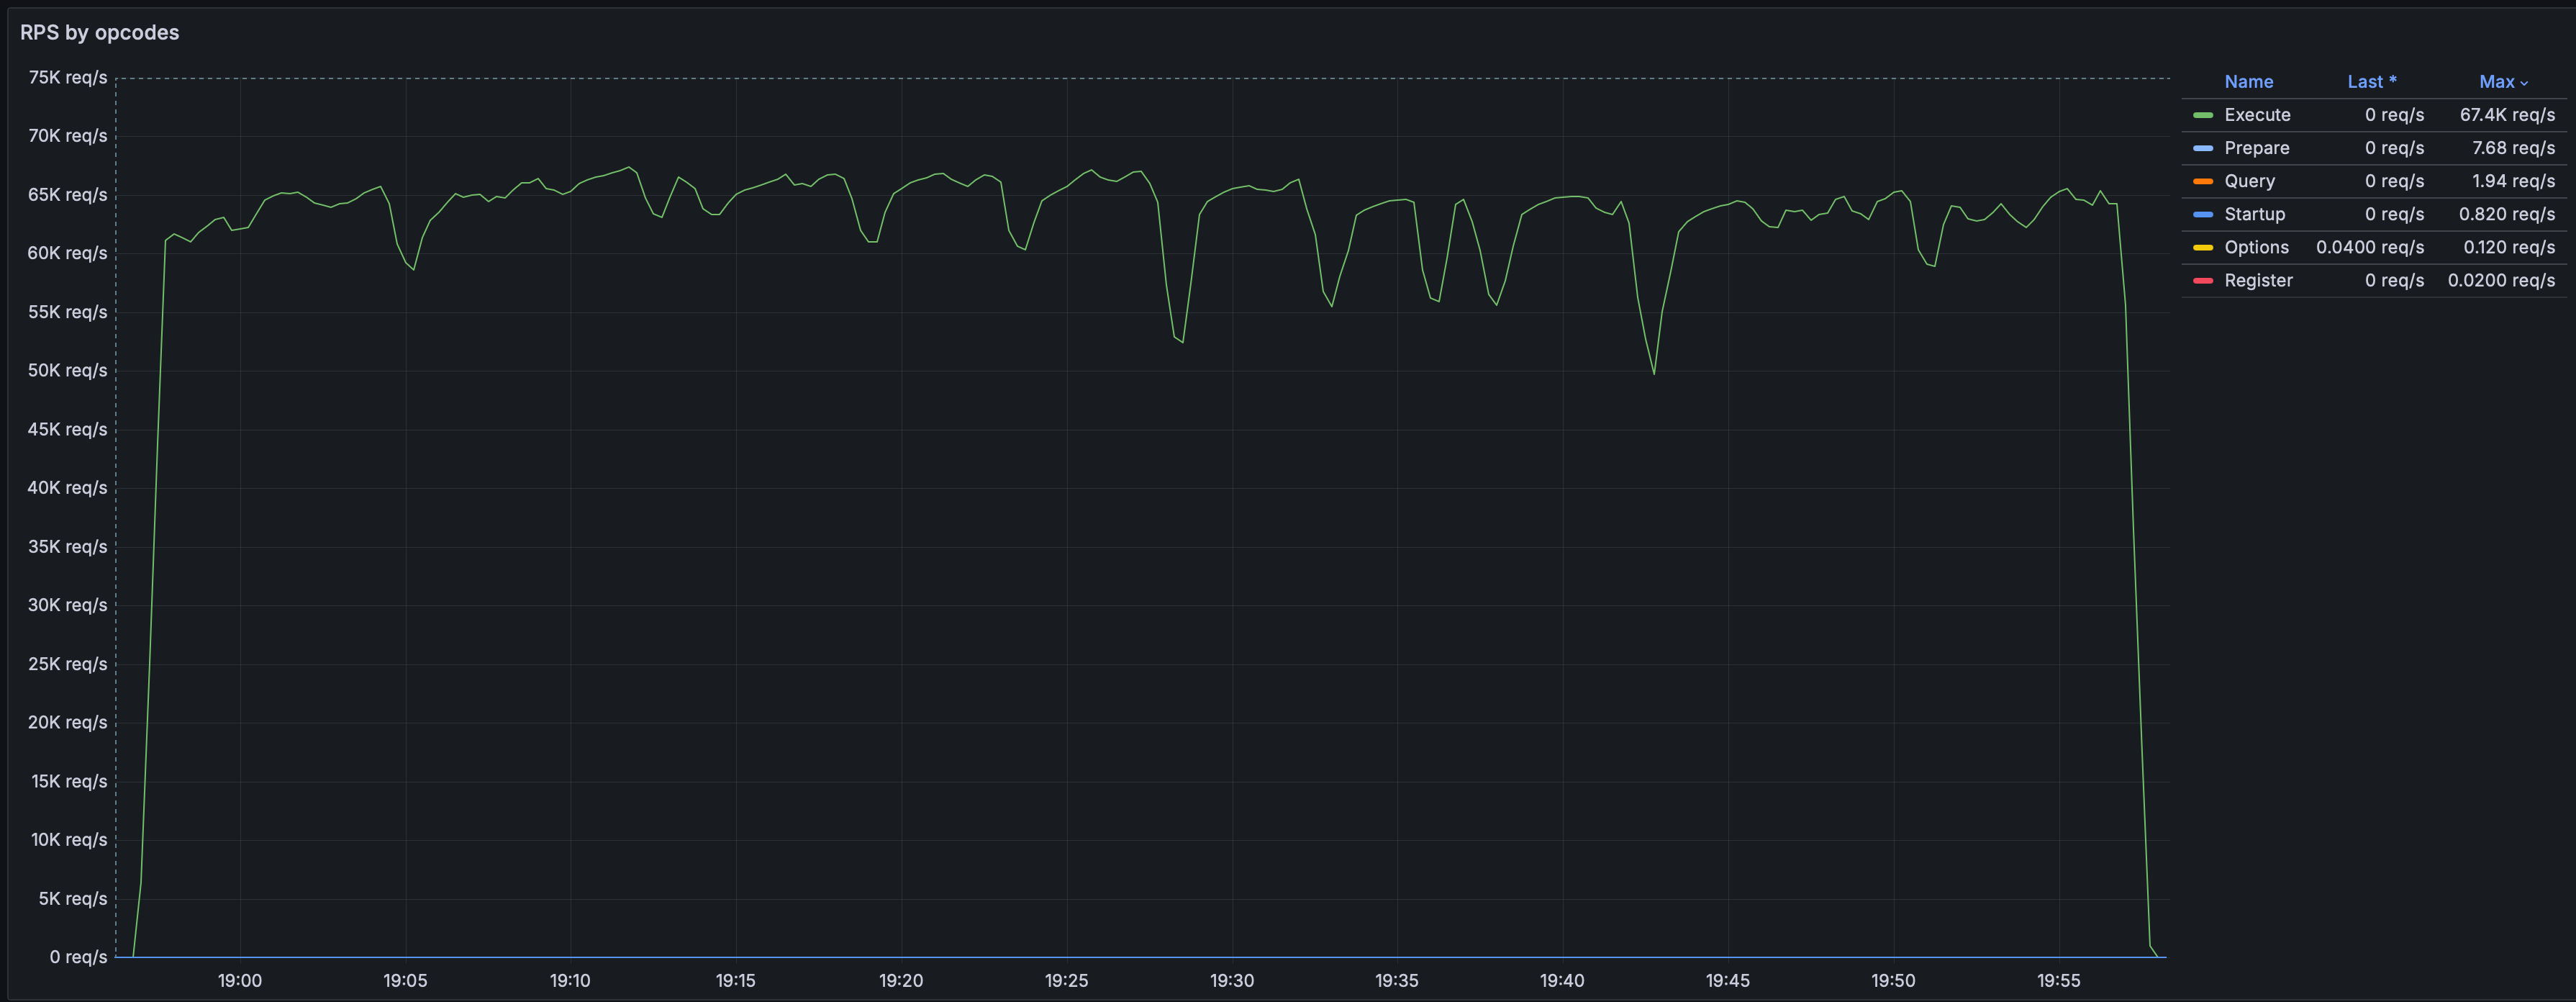This screenshot has width=2576, height=1002.
Task: Click the 19:30 time axis label
Action: tap(1231, 980)
